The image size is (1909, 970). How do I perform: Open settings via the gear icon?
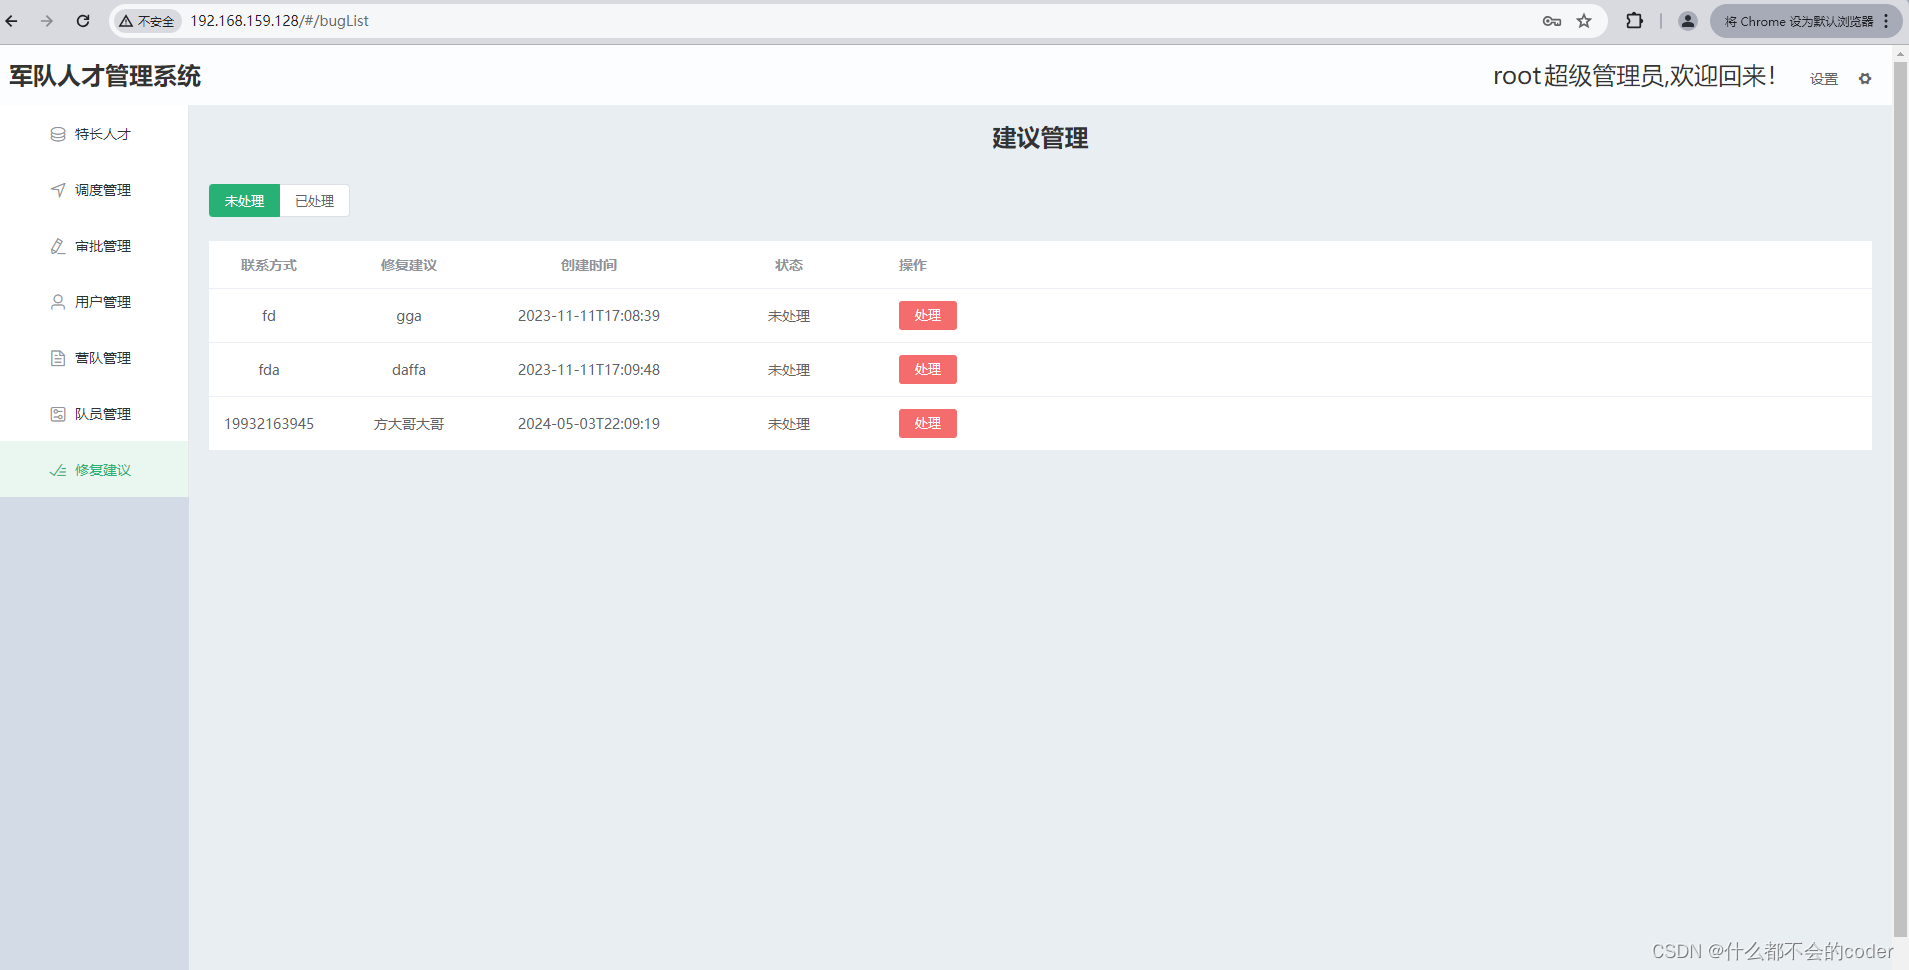pyautogui.click(x=1865, y=79)
